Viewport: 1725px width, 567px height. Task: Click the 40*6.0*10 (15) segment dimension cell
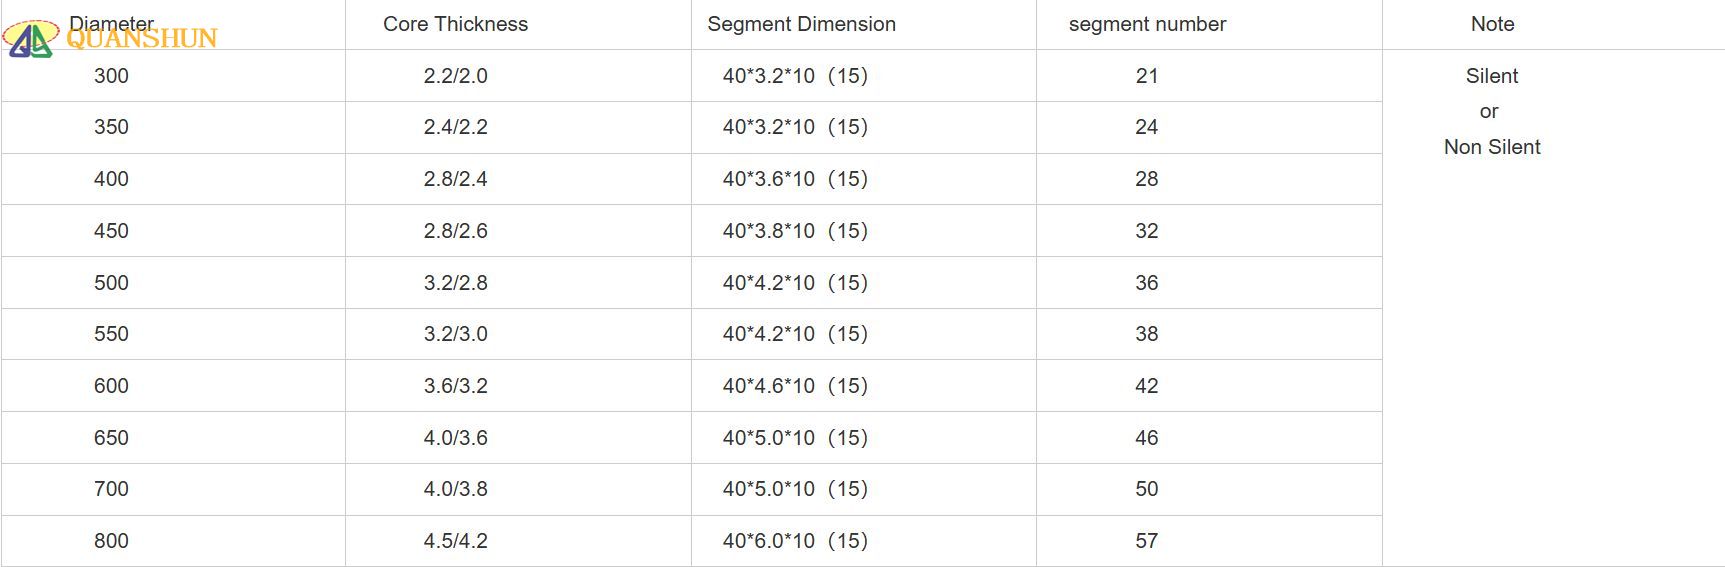pyautogui.click(x=795, y=541)
